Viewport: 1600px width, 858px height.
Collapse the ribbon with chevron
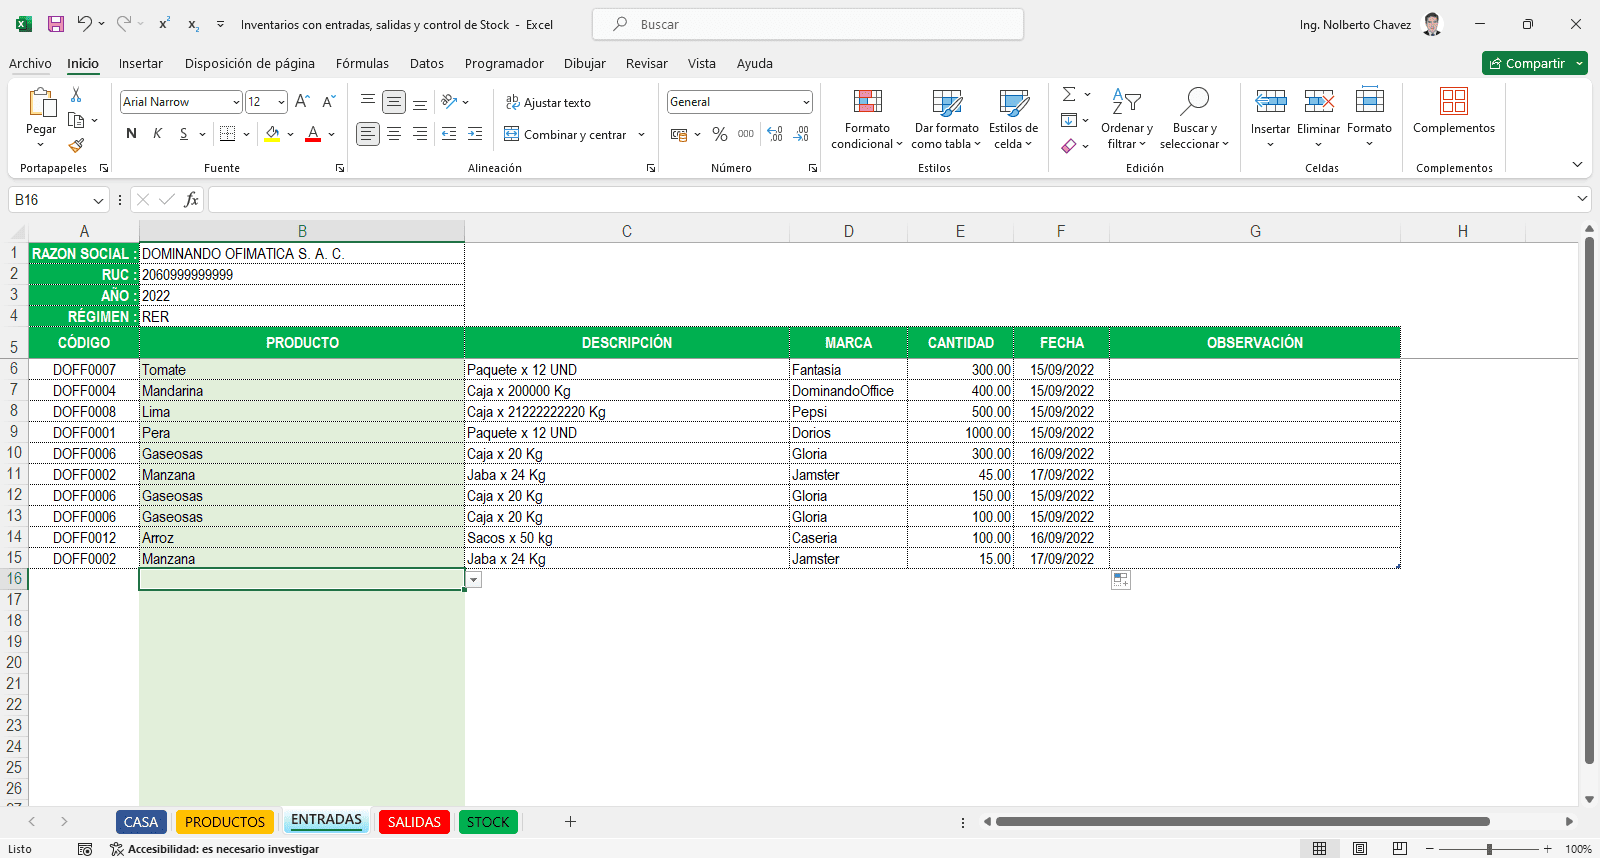click(x=1577, y=165)
